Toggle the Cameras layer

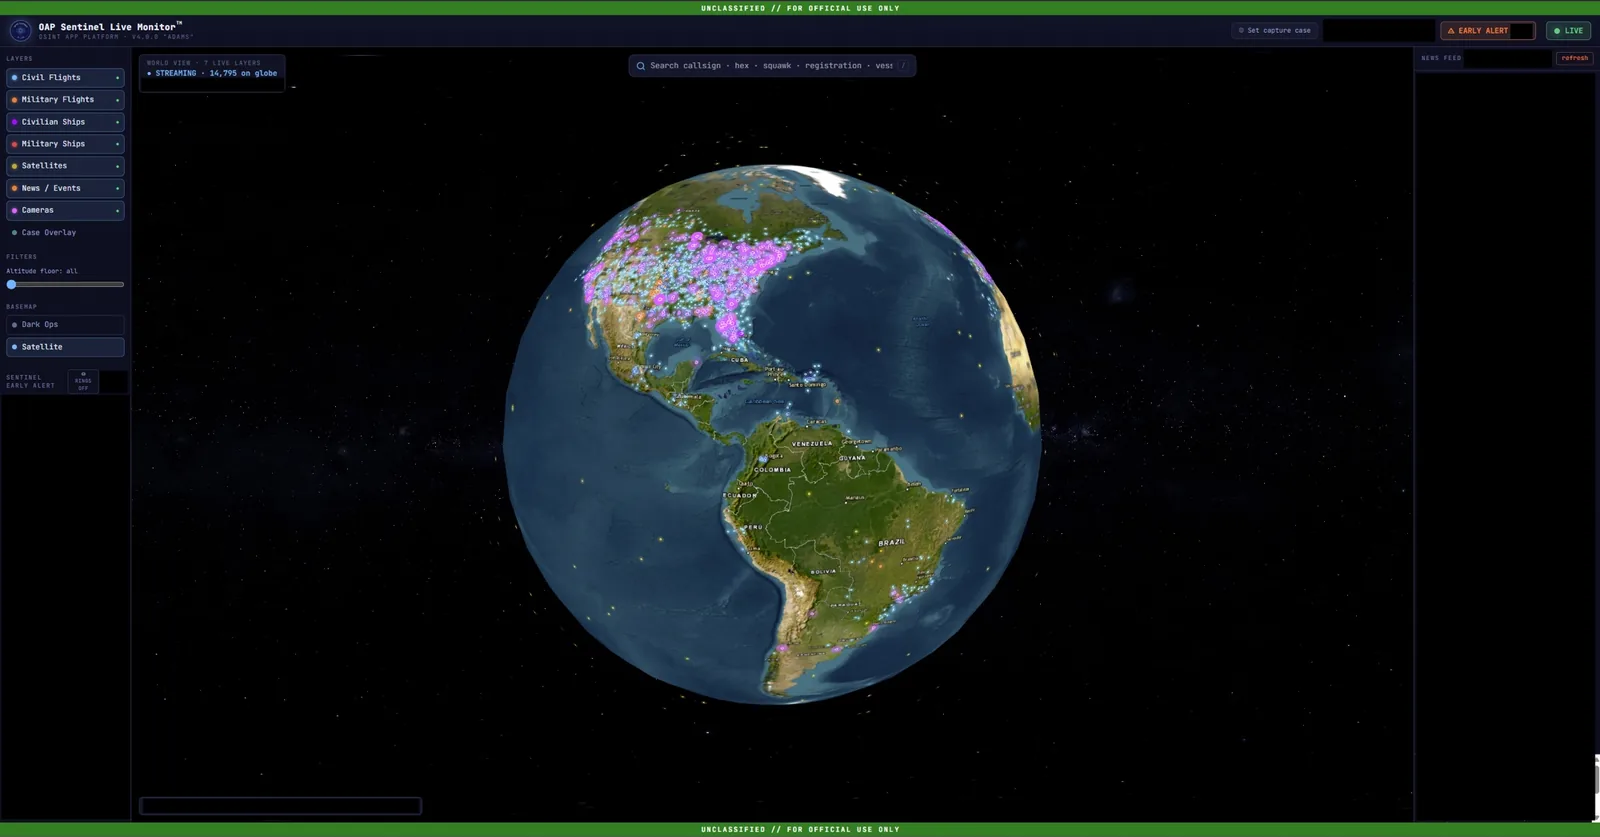pos(65,210)
